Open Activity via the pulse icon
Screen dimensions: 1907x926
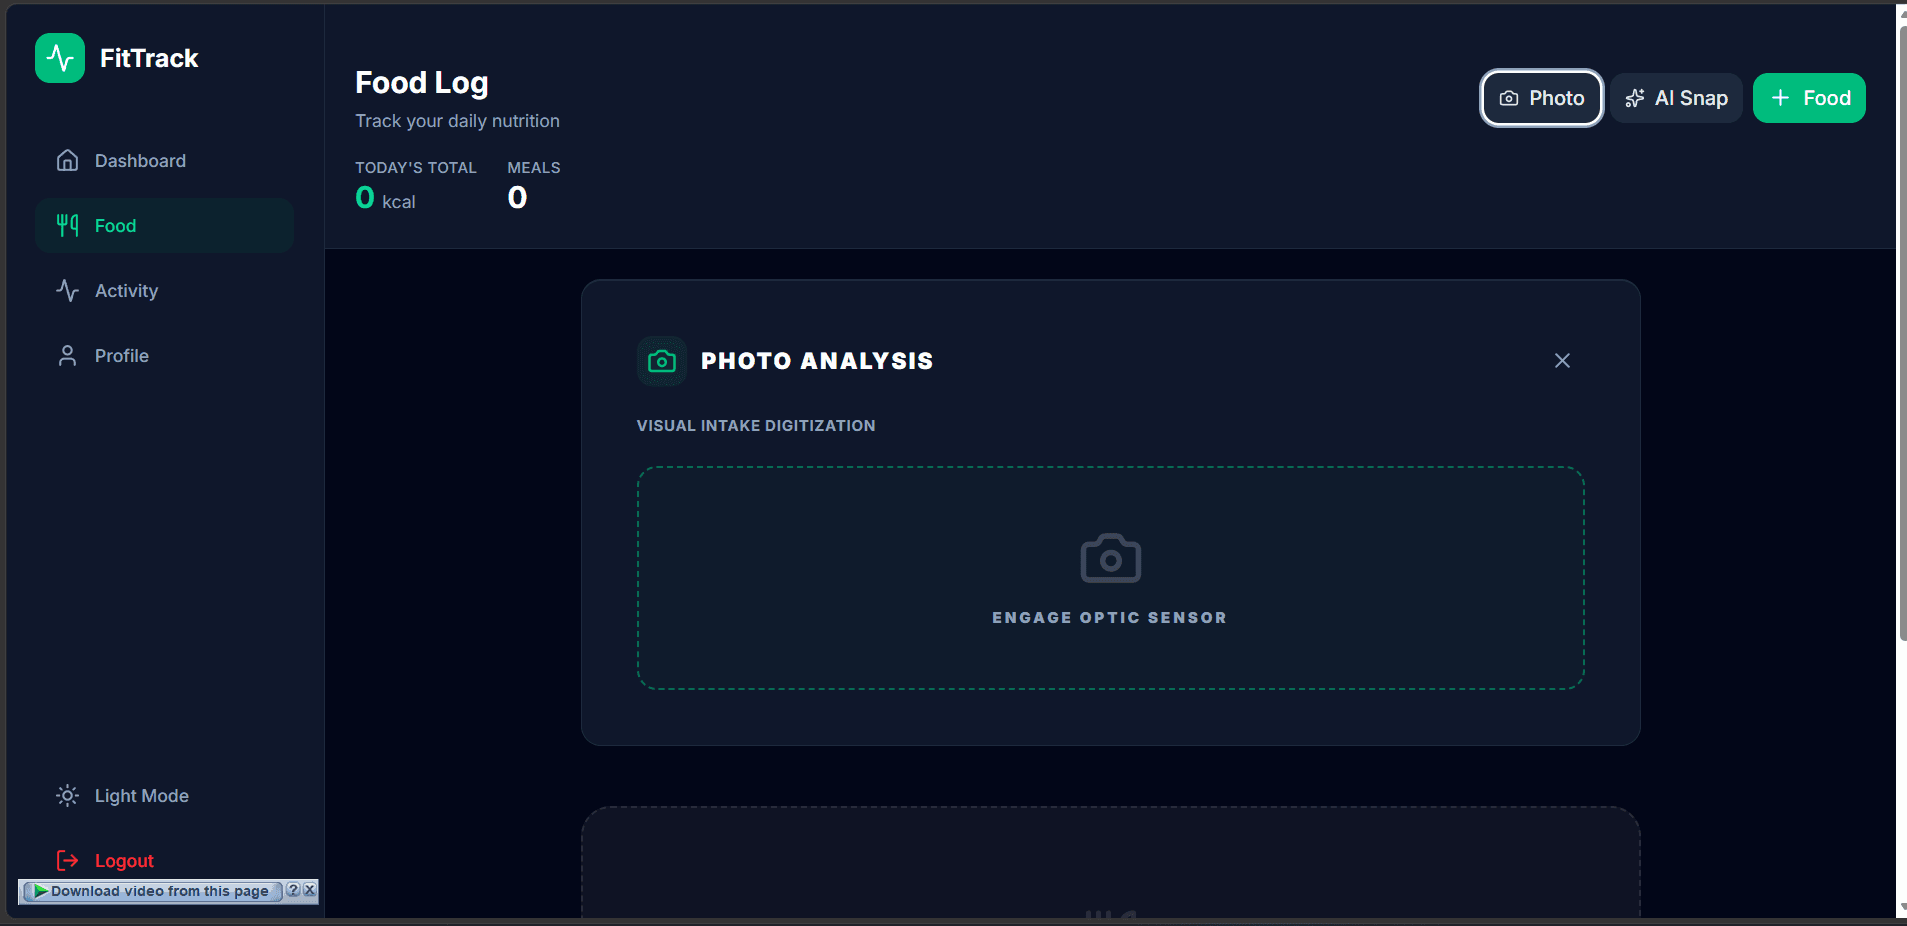tap(67, 290)
